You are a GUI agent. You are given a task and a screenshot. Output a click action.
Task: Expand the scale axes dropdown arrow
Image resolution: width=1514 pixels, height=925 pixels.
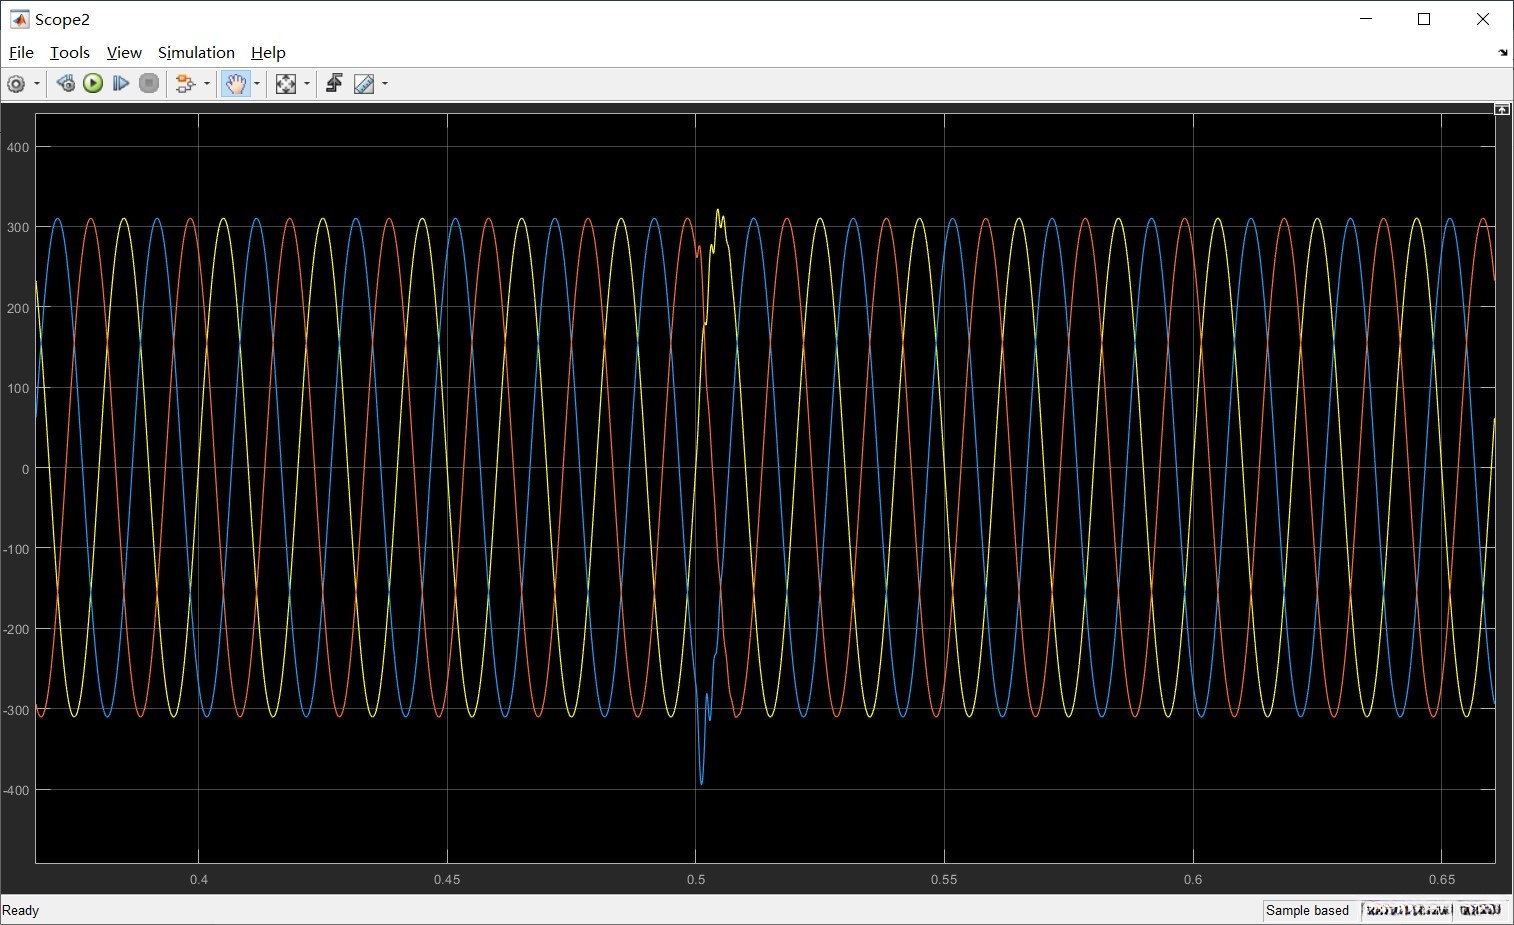(307, 84)
